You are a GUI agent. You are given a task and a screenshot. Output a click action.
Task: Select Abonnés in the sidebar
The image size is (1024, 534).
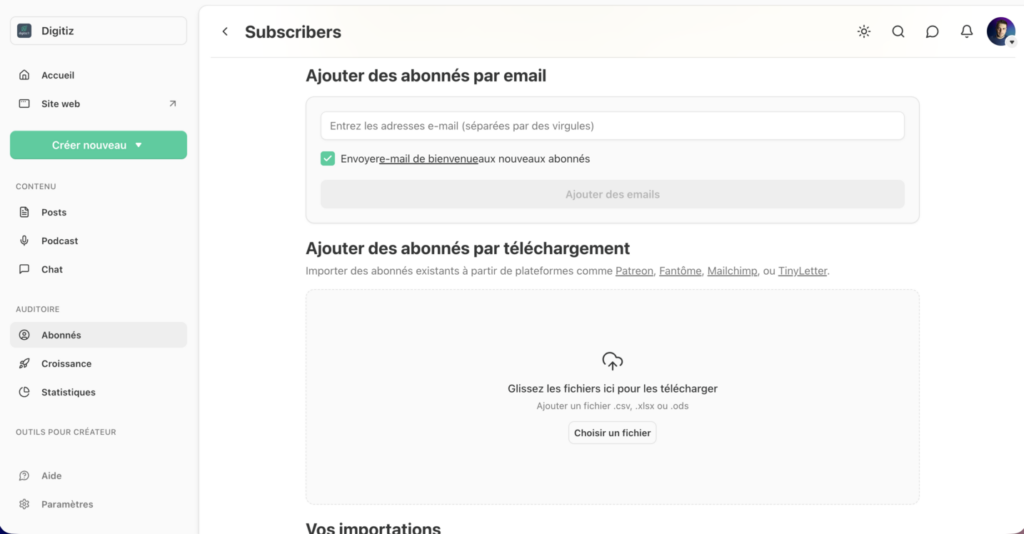tap(99, 335)
